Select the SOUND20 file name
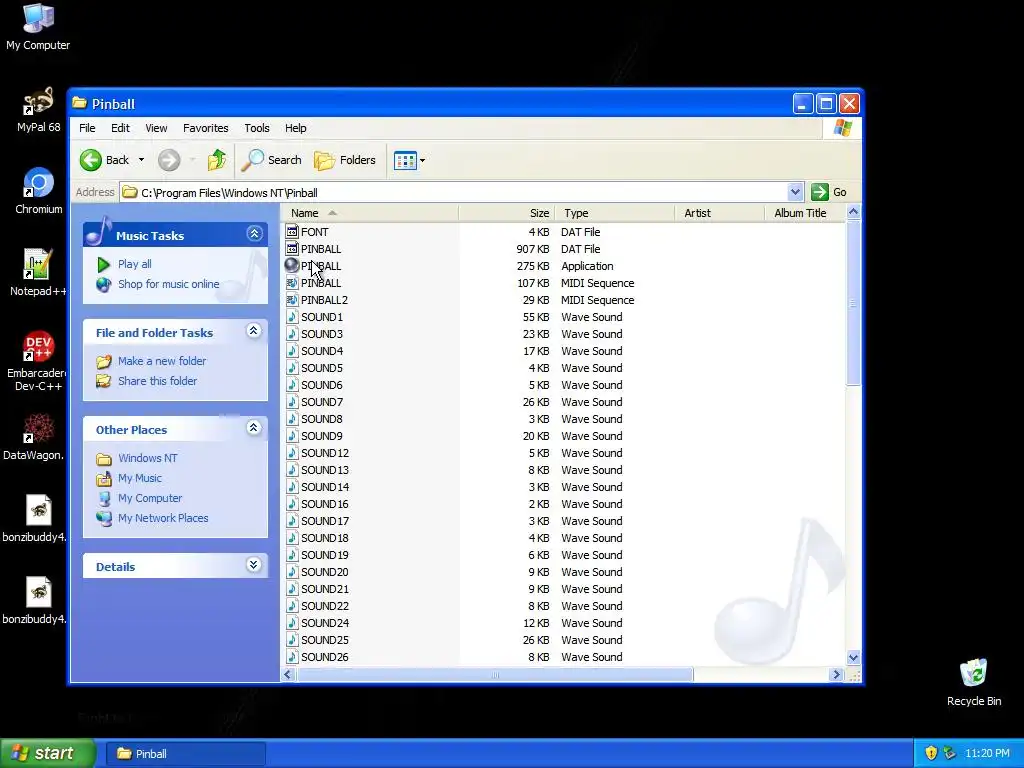 point(325,572)
